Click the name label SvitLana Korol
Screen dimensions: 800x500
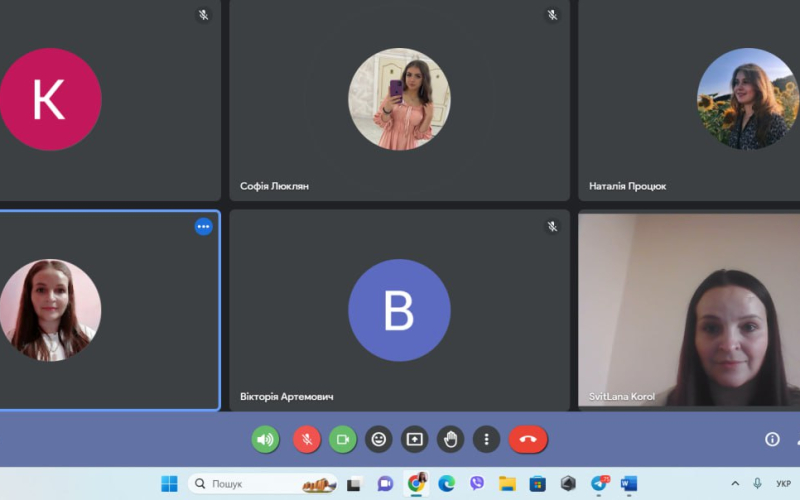pos(621,396)
